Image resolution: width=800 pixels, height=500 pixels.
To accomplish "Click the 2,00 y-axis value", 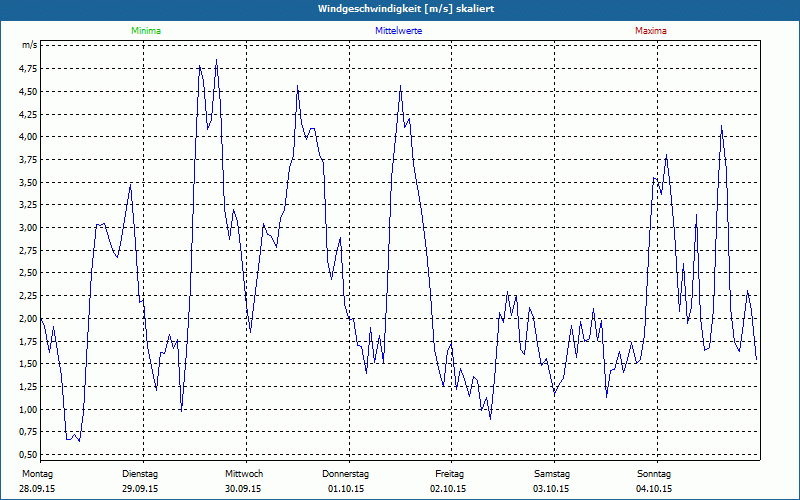I will [29, 319].
